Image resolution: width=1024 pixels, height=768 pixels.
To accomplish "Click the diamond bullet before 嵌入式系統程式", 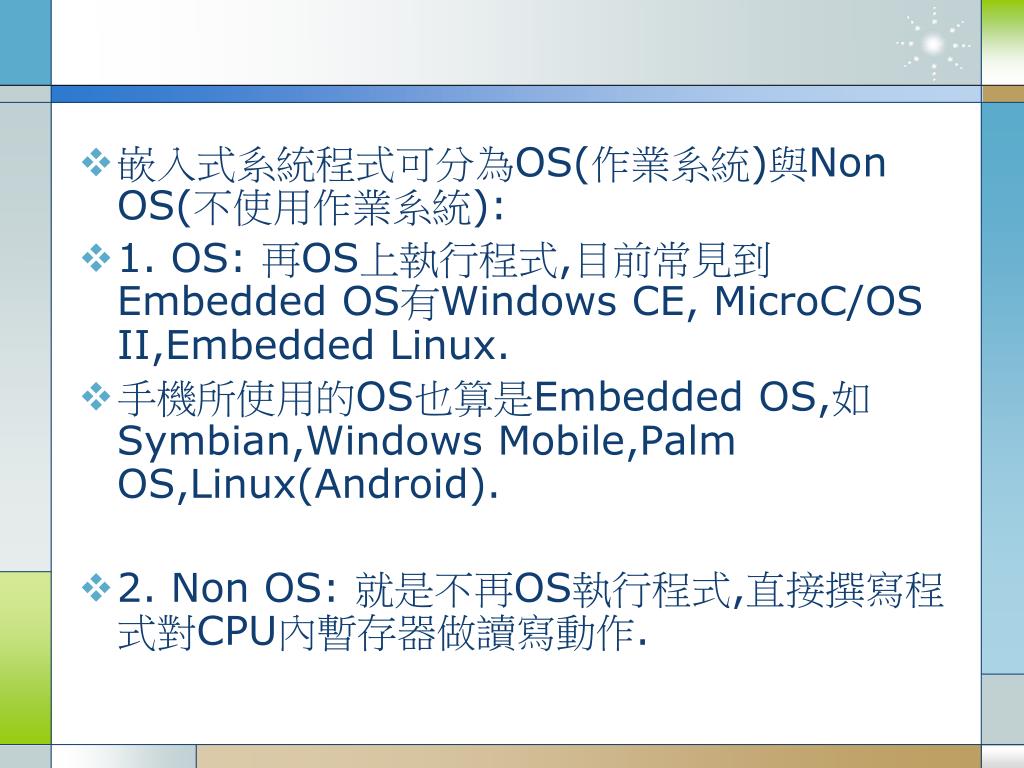I will (95, 163).
